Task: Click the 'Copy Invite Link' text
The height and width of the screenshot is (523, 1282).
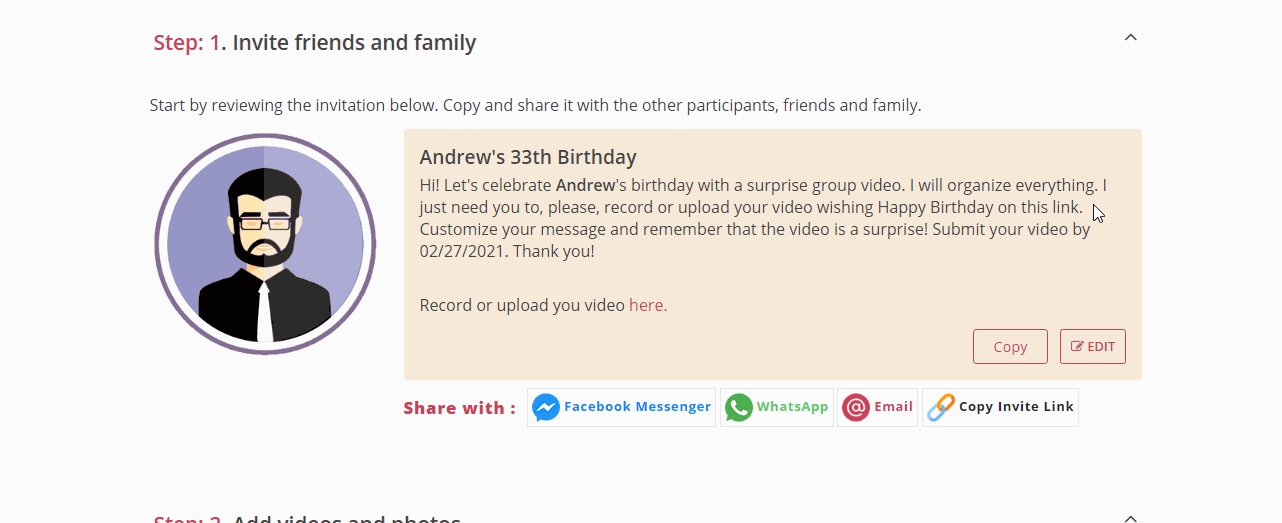Action: (1016, 407)
